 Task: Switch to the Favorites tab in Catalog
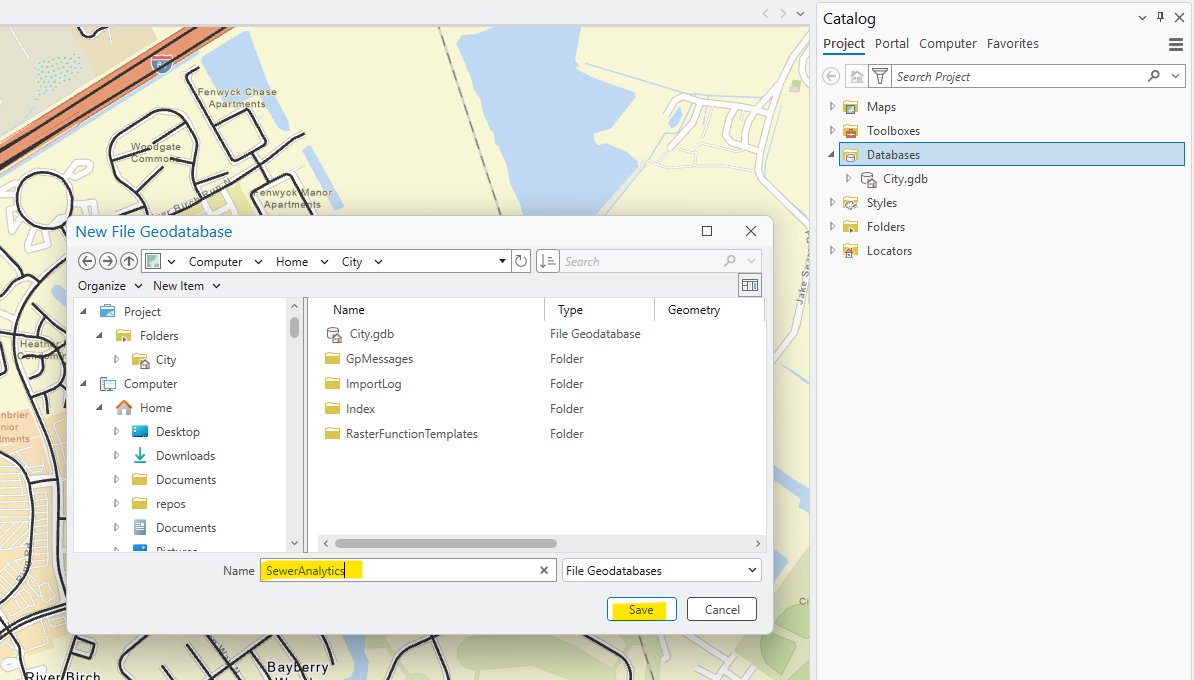tap(1012, 43)
